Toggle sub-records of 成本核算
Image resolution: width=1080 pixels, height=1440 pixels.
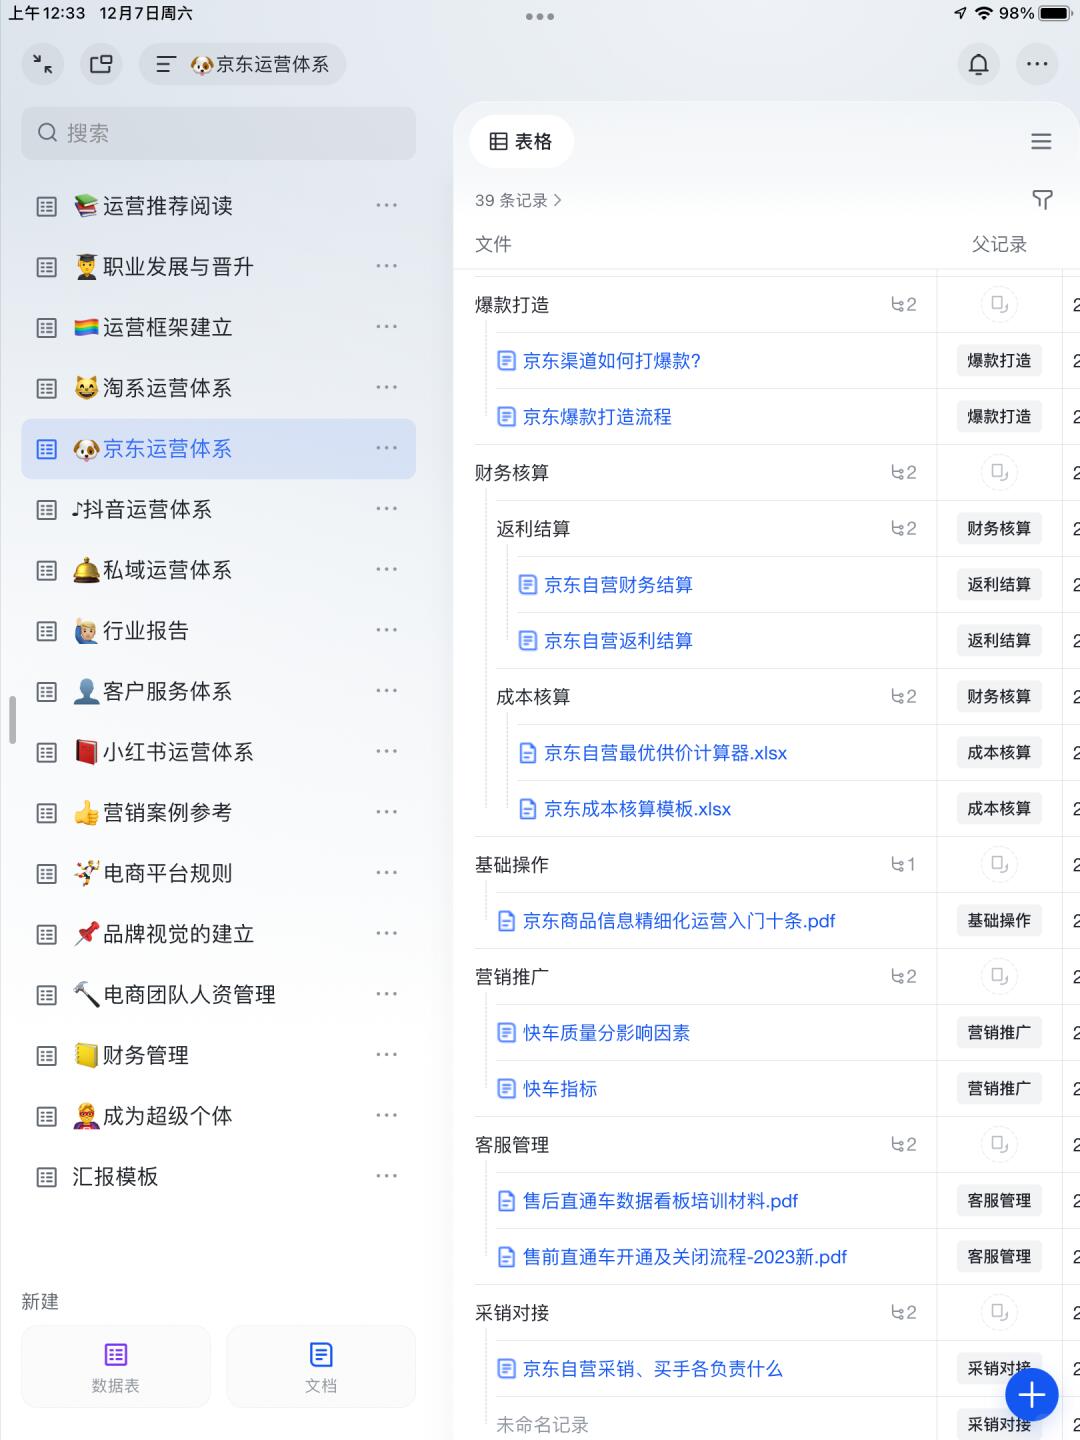point(904,697)
